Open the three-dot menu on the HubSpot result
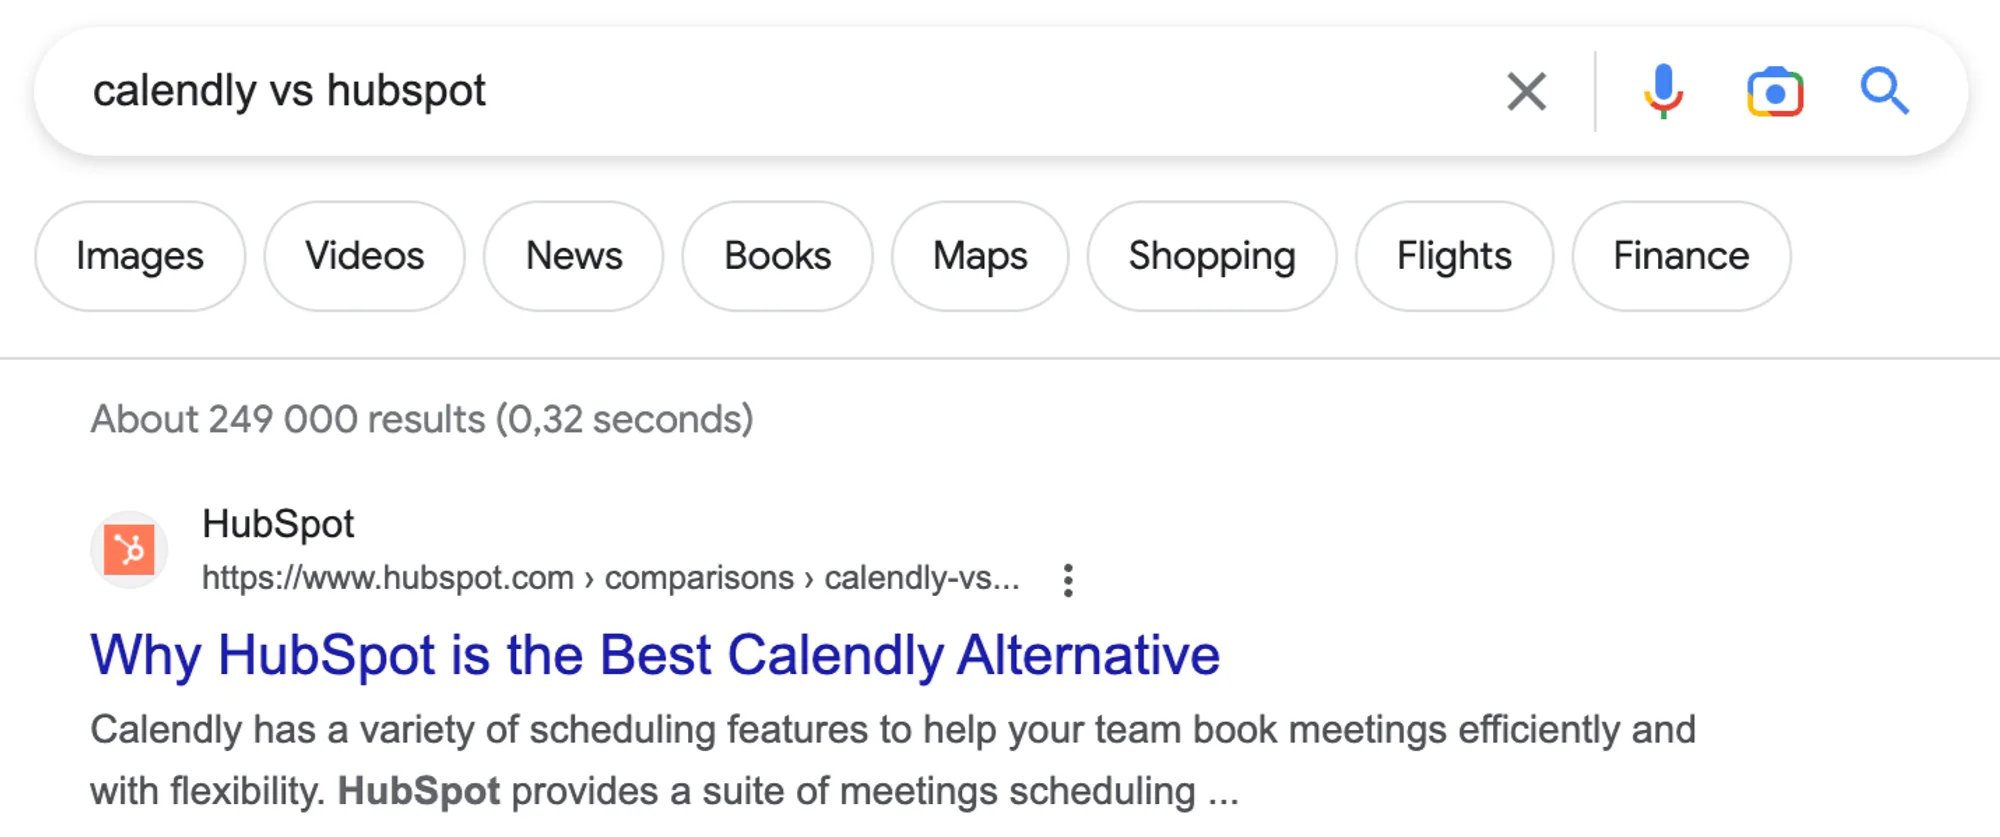 pyautogui.click(x=1067, y=578)
